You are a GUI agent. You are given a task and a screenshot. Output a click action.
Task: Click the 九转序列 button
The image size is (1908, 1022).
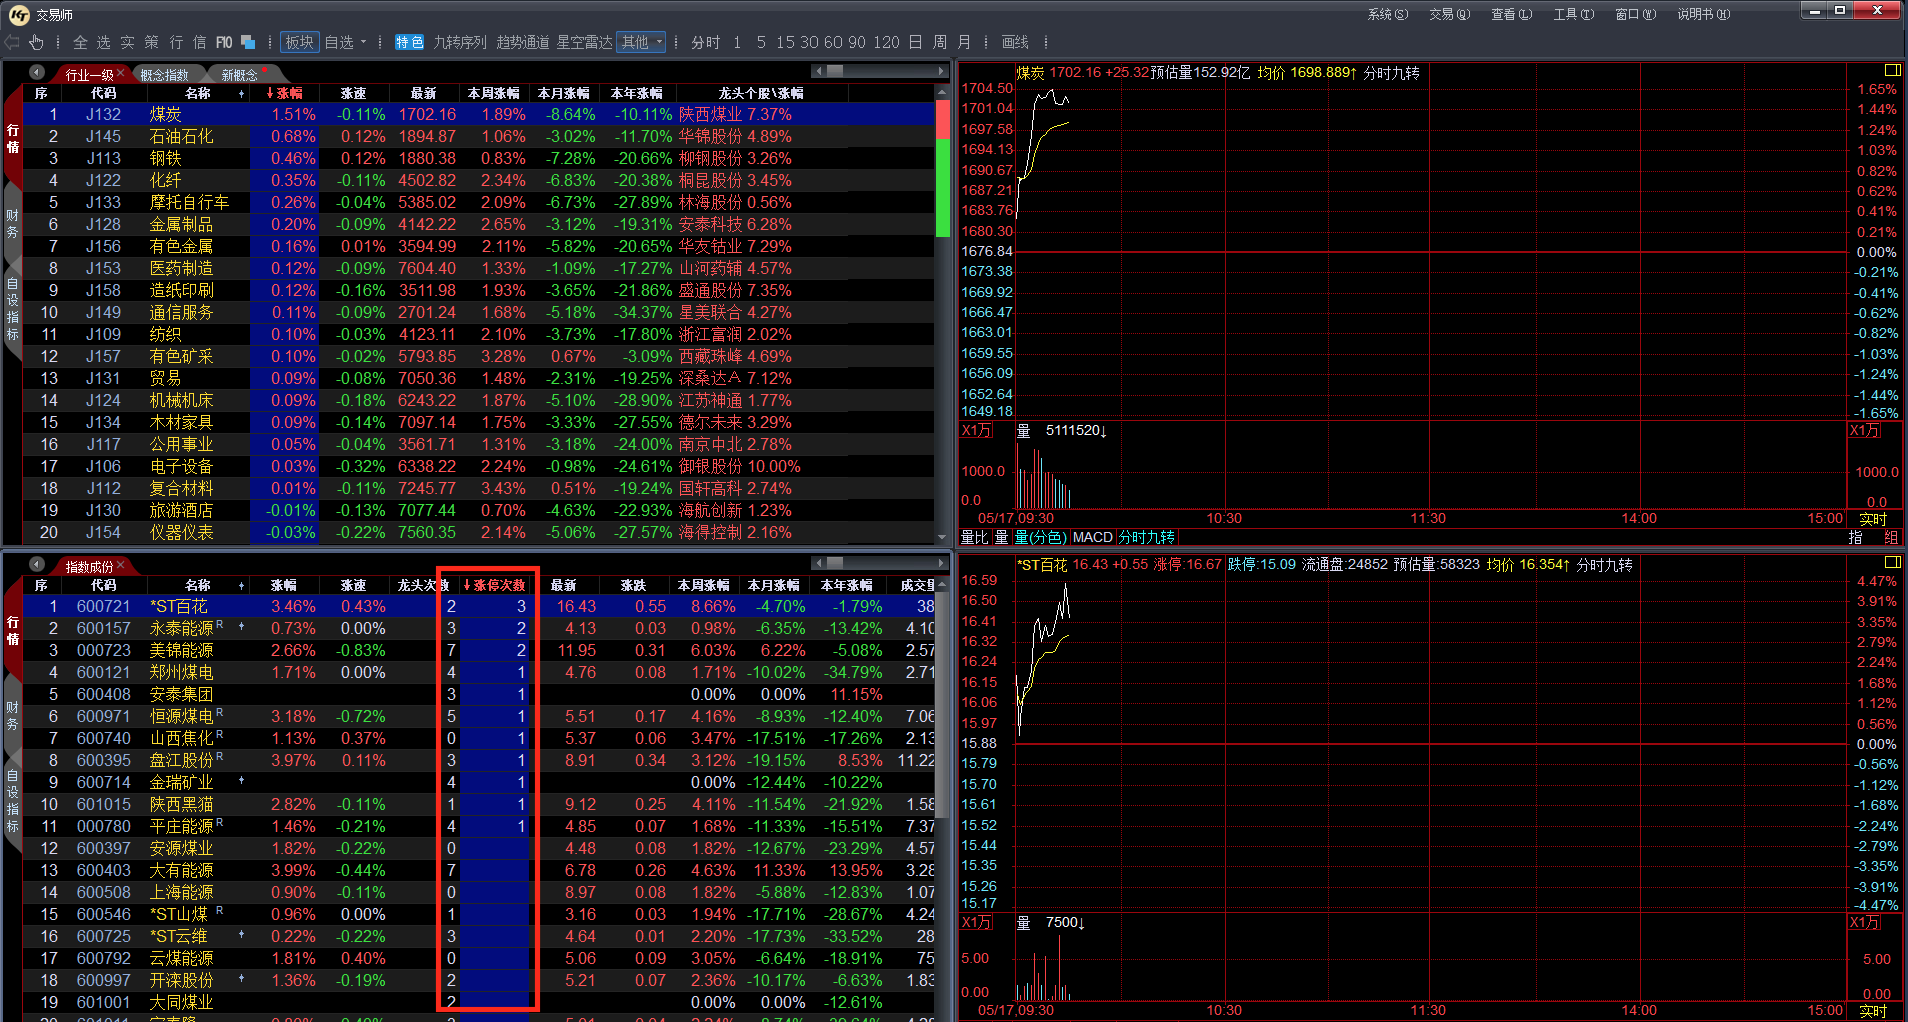click(460, 42)
